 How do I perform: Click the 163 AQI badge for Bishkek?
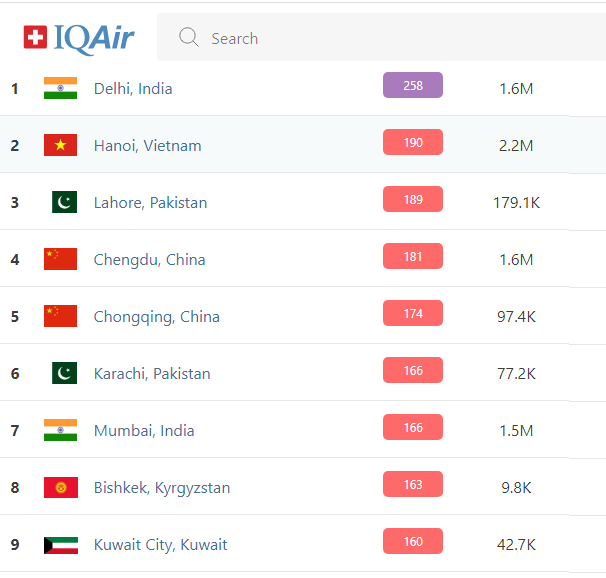(x=412, y=485)
